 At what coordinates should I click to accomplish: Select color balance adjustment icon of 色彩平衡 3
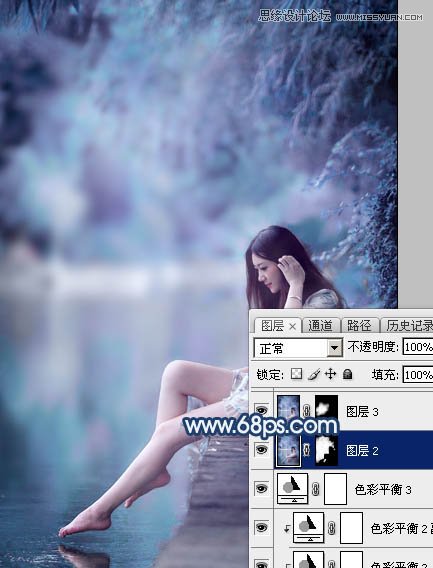292,488
